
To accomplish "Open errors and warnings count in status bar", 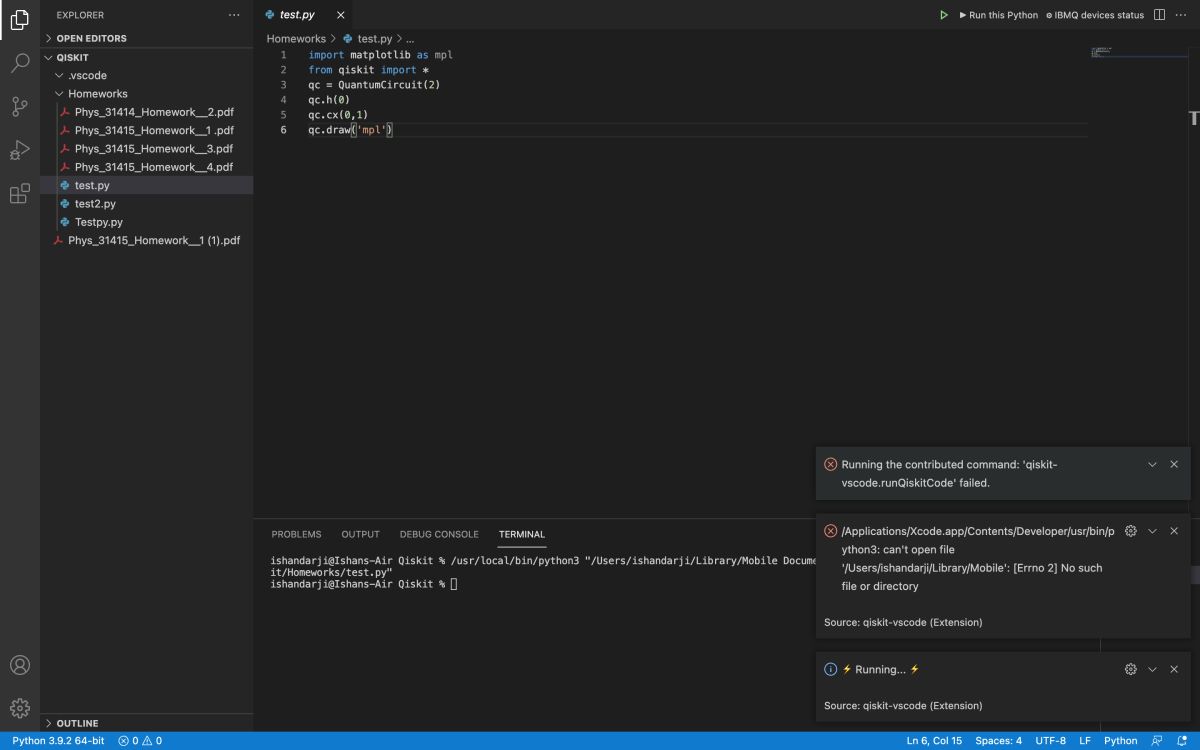I will (x=140, y=741).
